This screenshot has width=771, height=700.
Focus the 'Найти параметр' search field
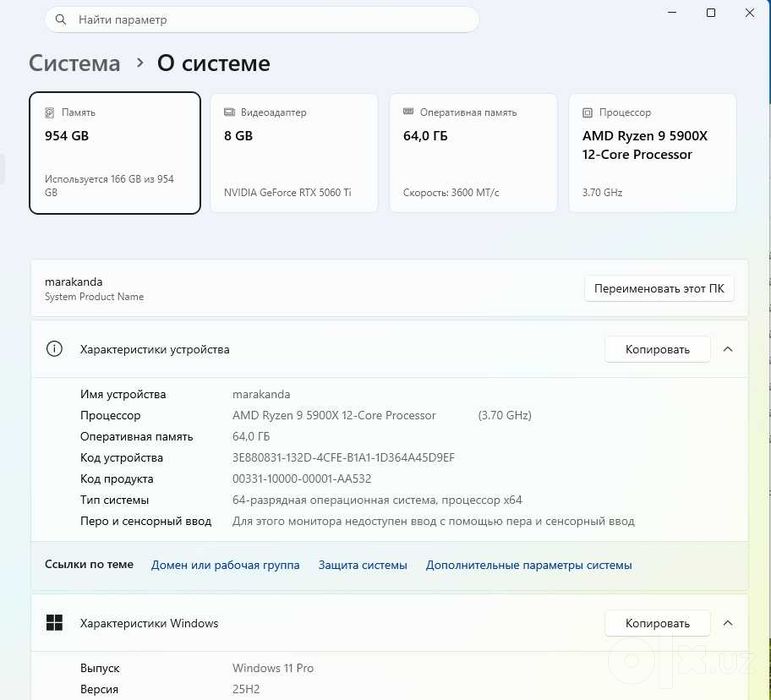262,20
